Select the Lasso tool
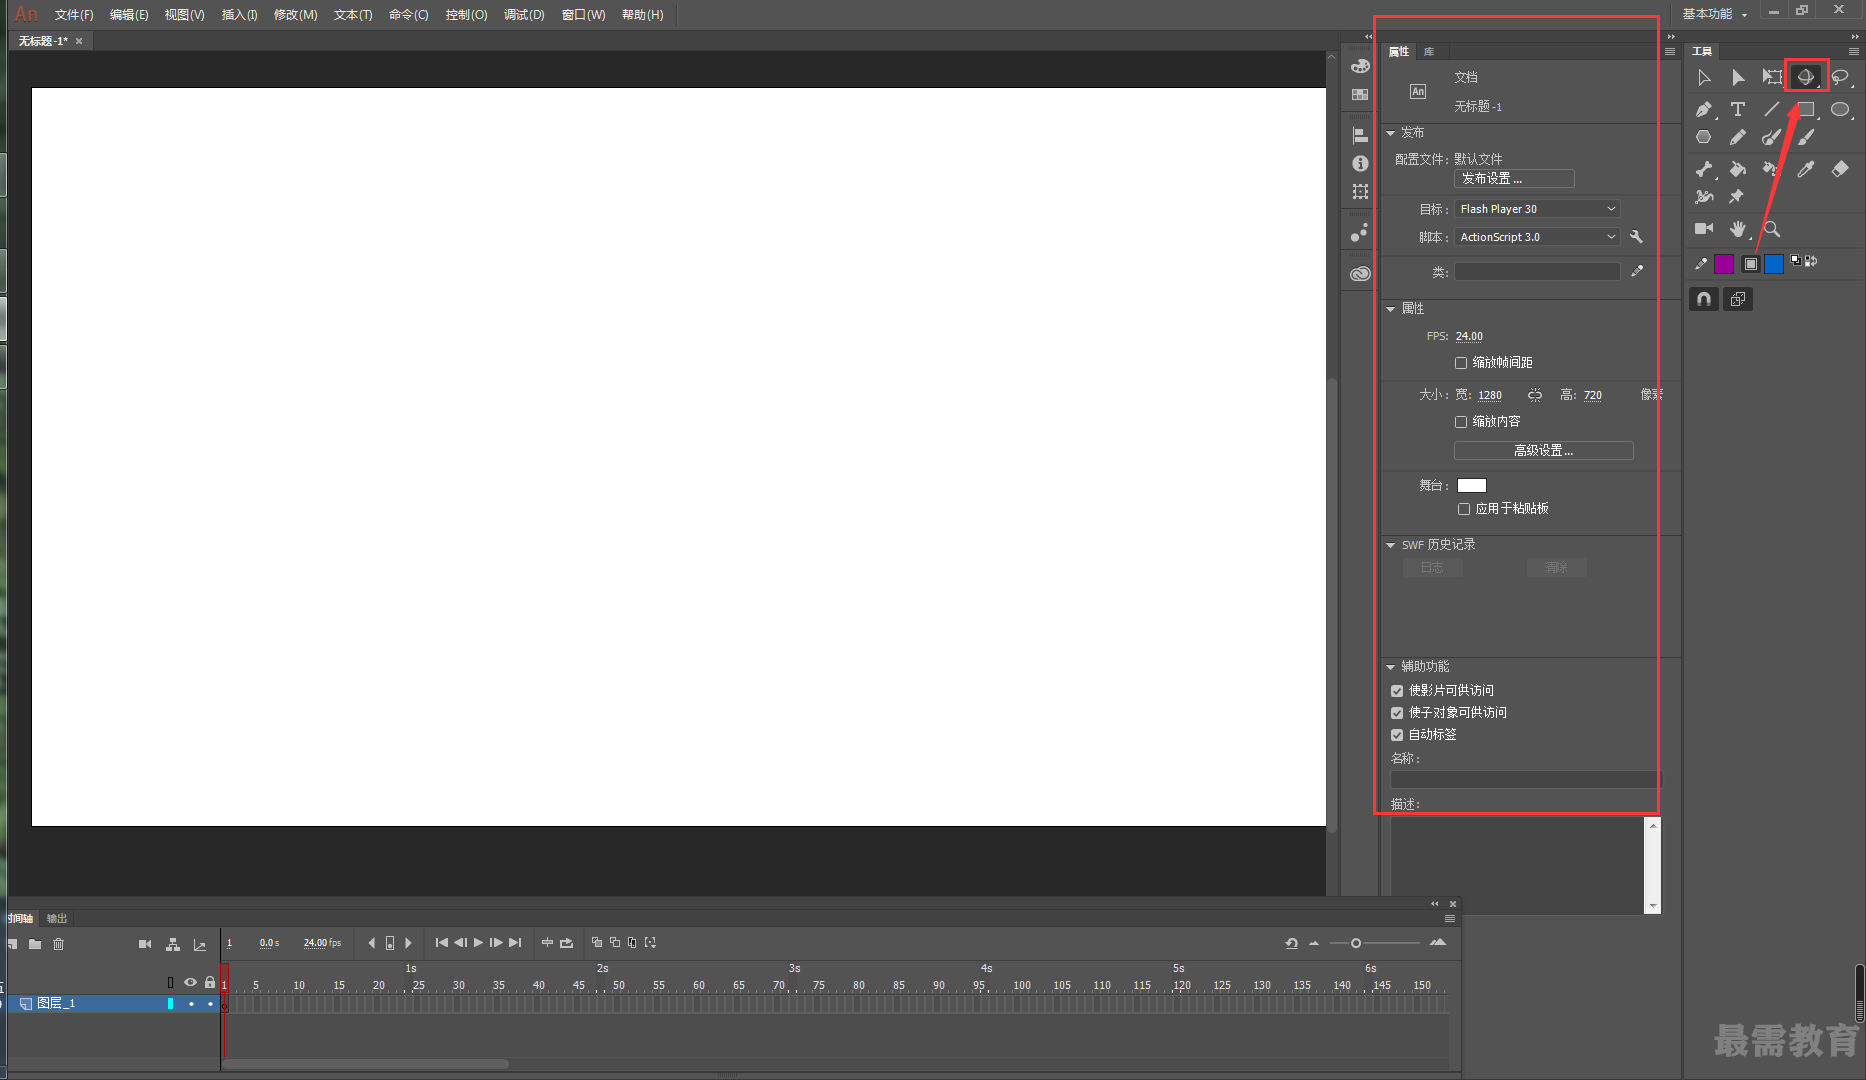1866x1080 pixels. pyautogui.click(x=1840, y=77)
